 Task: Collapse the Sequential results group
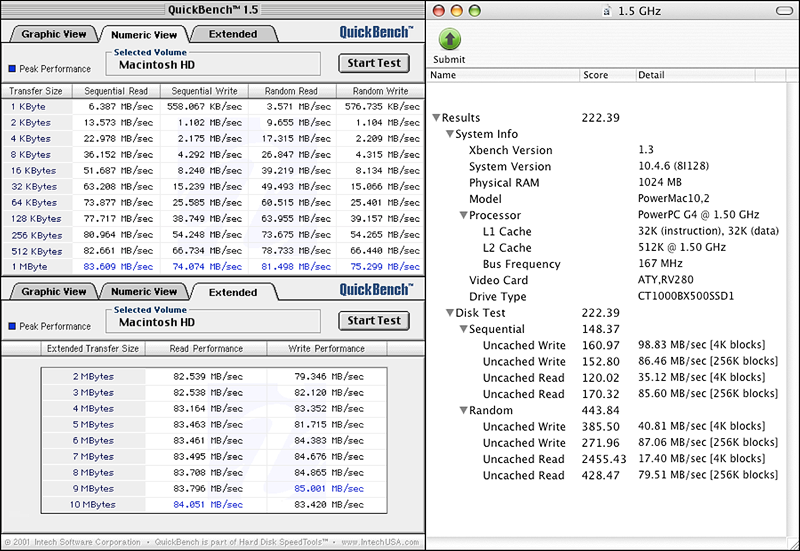[463, 329]
